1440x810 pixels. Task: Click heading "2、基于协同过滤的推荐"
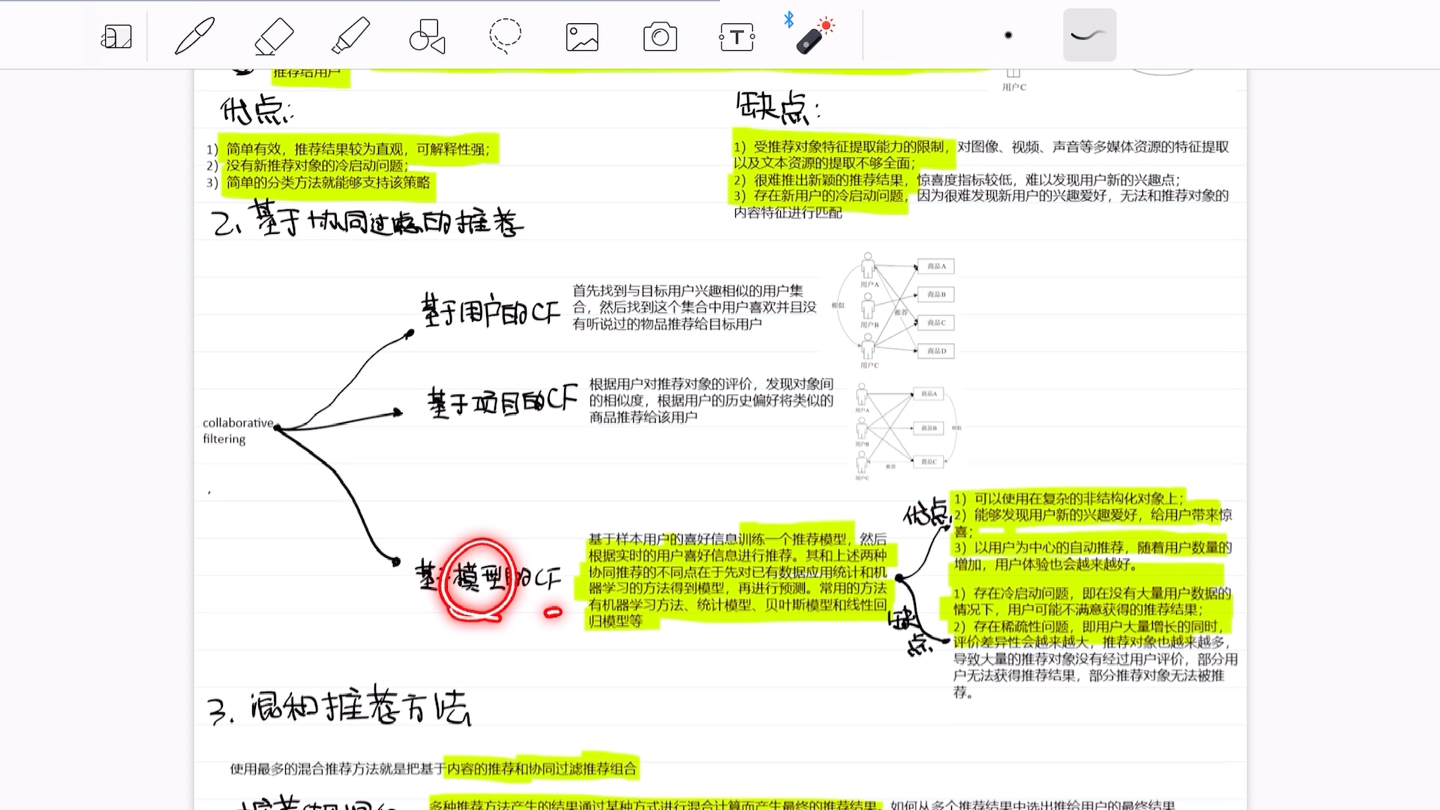coord(369,219)
